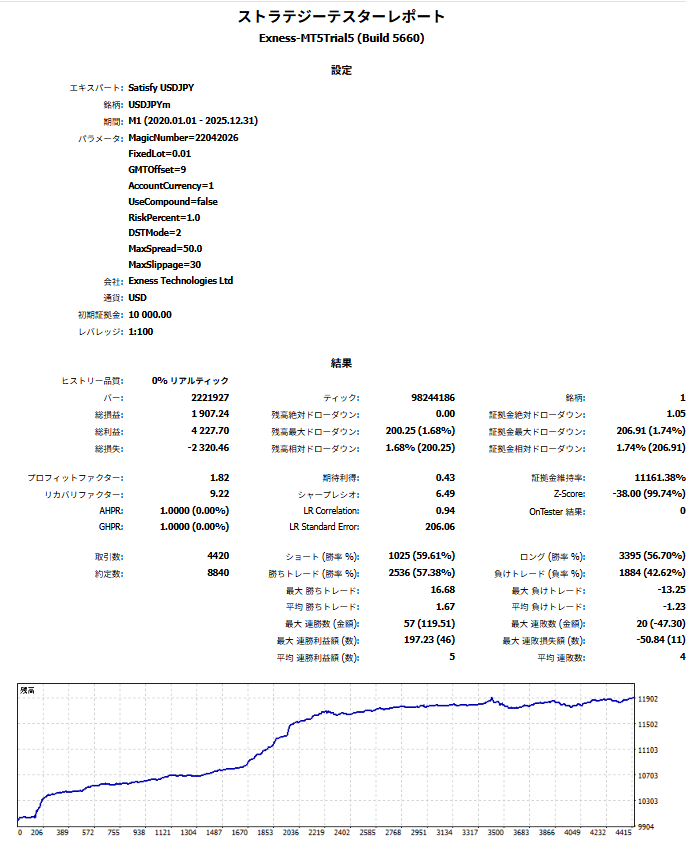Click the 11902 label on chart axis
This screenshot has width=686, height=841.
647,699
